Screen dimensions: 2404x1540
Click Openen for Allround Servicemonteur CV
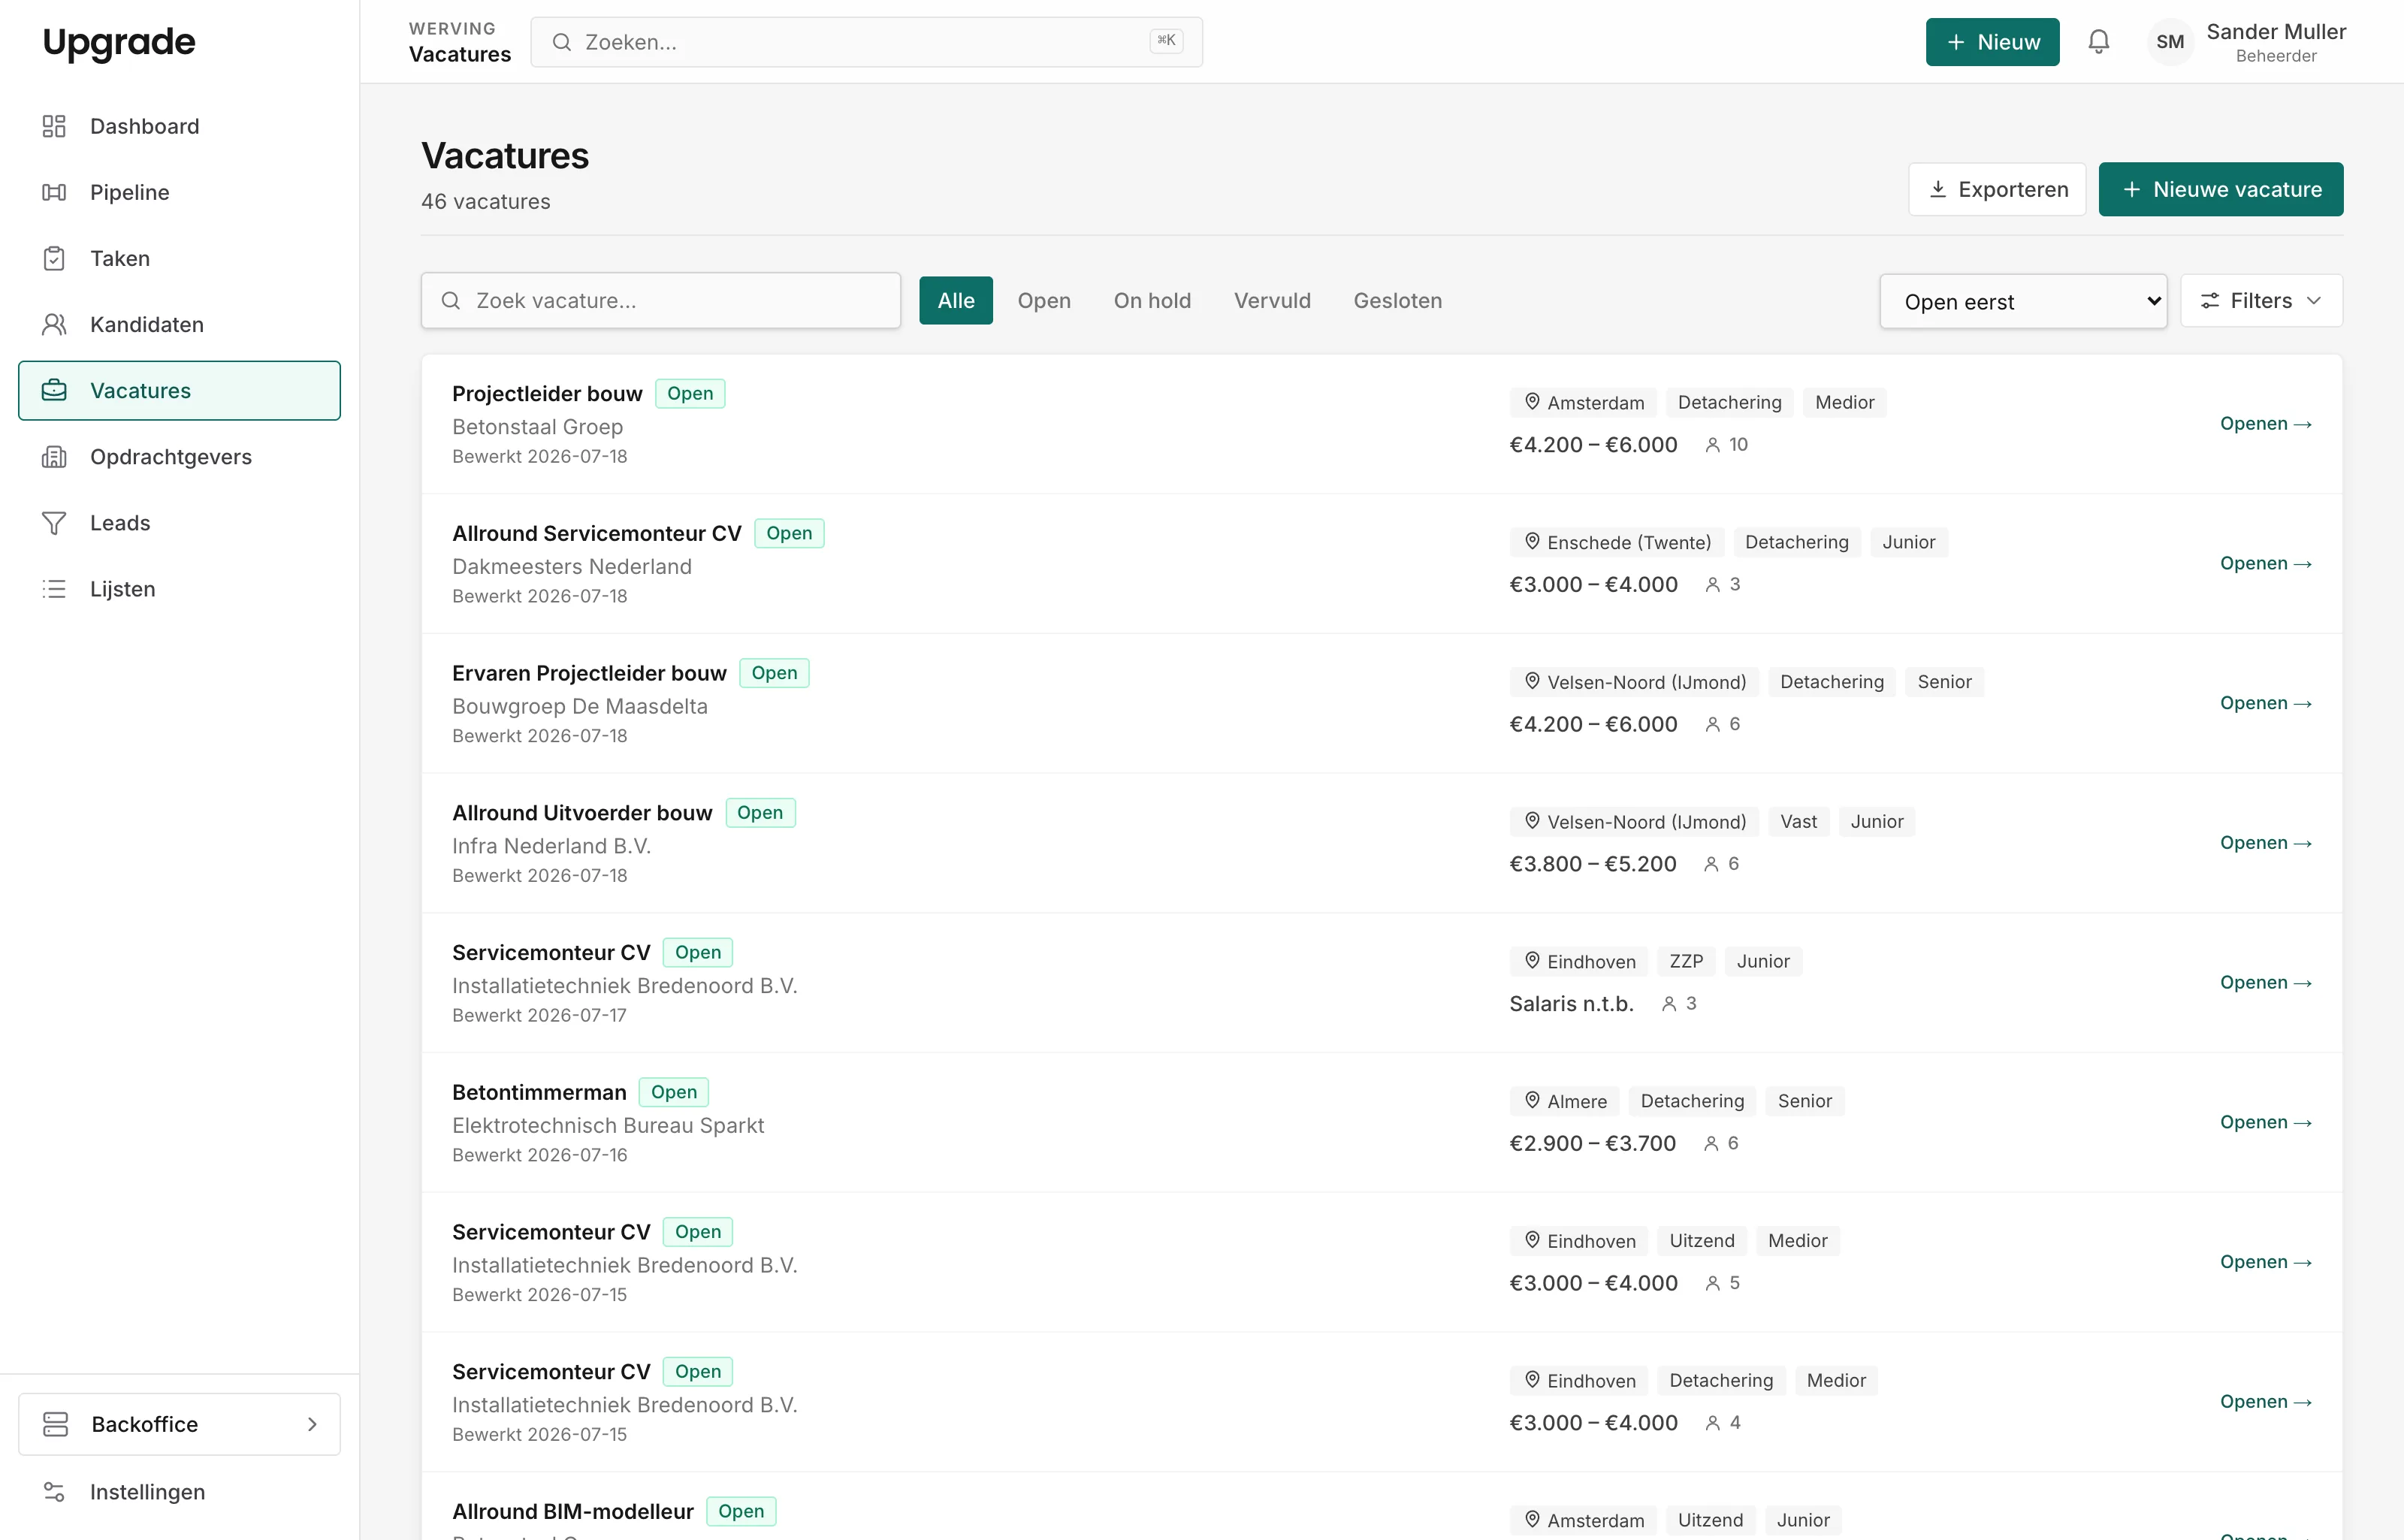[x=2266, y=563]
